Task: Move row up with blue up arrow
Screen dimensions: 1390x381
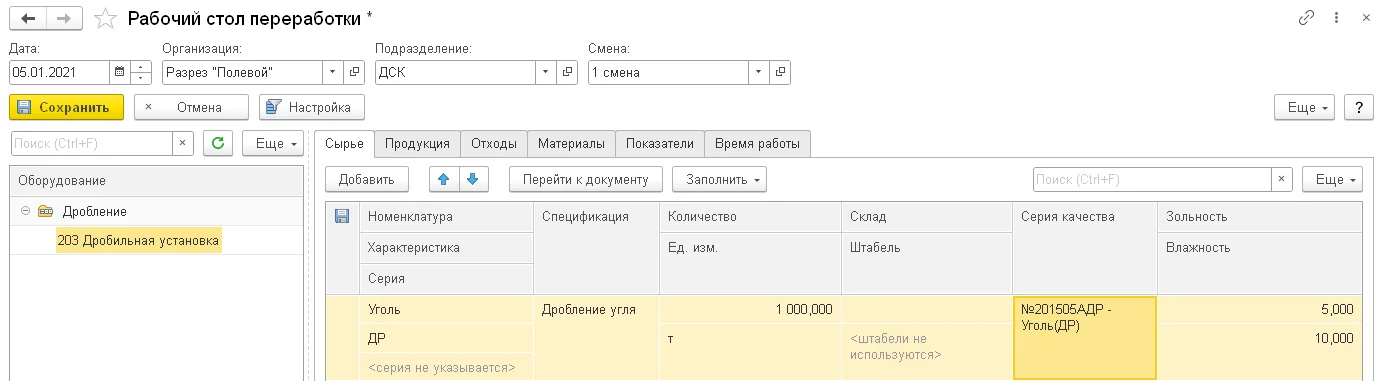Action: [443, 180]
